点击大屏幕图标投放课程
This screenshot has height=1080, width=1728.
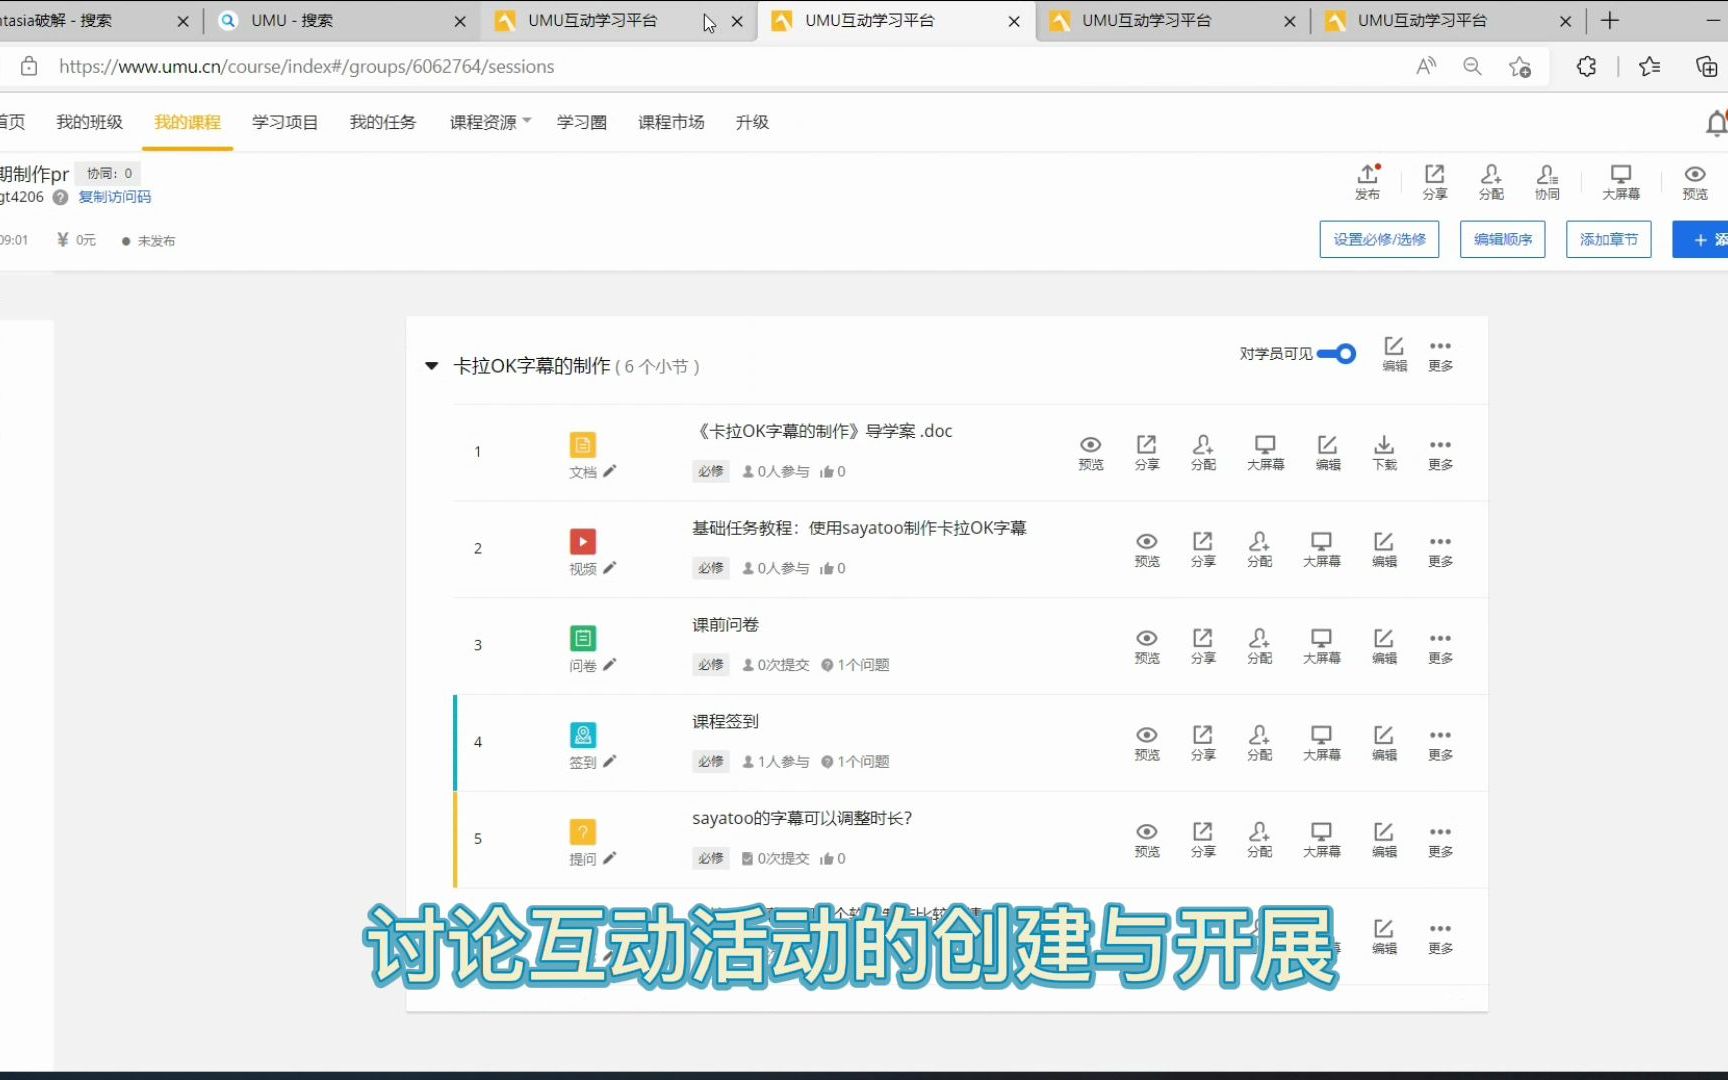1621,180
